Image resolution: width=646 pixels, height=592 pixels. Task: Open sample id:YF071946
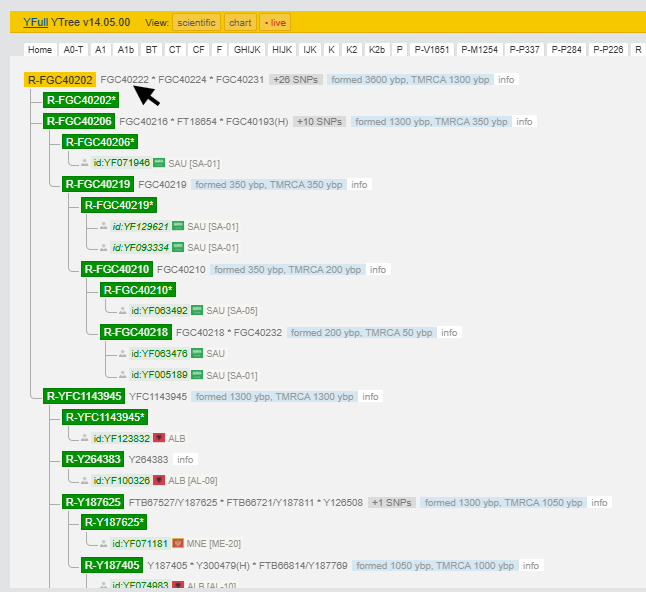pyautogui.click(x=122, y=163)
